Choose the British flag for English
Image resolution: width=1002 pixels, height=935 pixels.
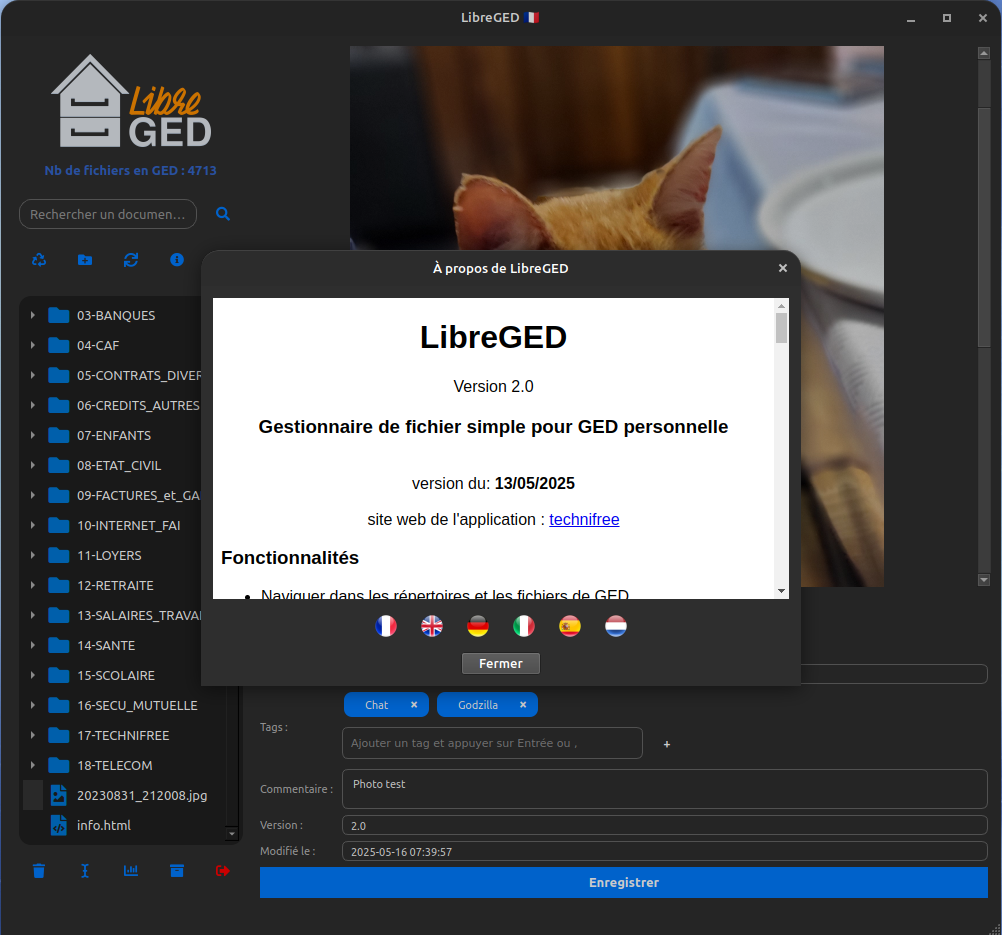click(x=432, y=626)
